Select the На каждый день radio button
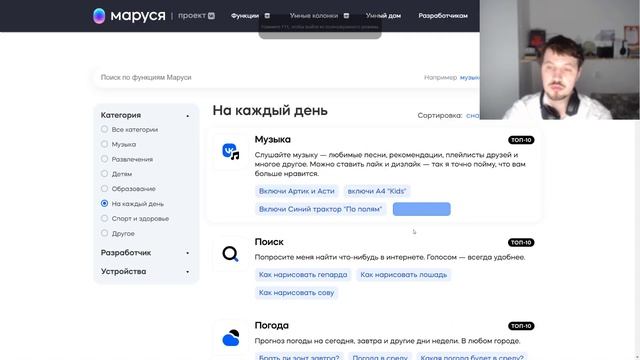 pyautogui.click(x=104, y=203)
